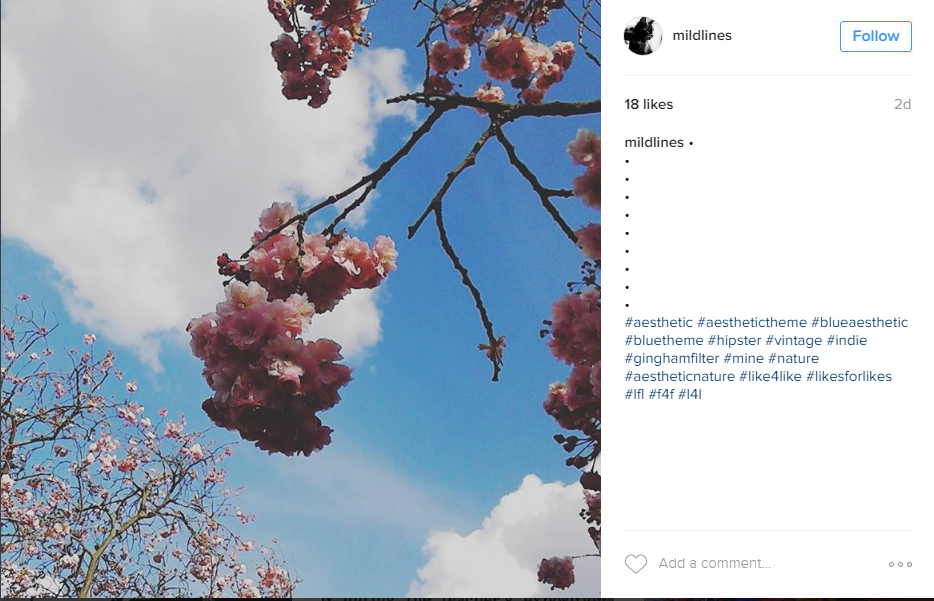Open the #aesthetic hashtag
The height and width of the screenshot is (601, 934).
pyautogui.click(x=658, y=322)
